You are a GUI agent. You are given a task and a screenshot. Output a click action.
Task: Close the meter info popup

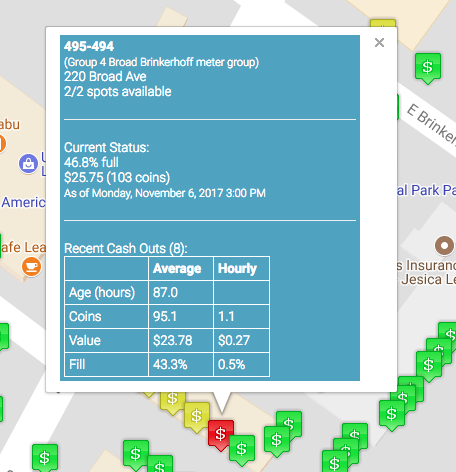pos(379,43)
